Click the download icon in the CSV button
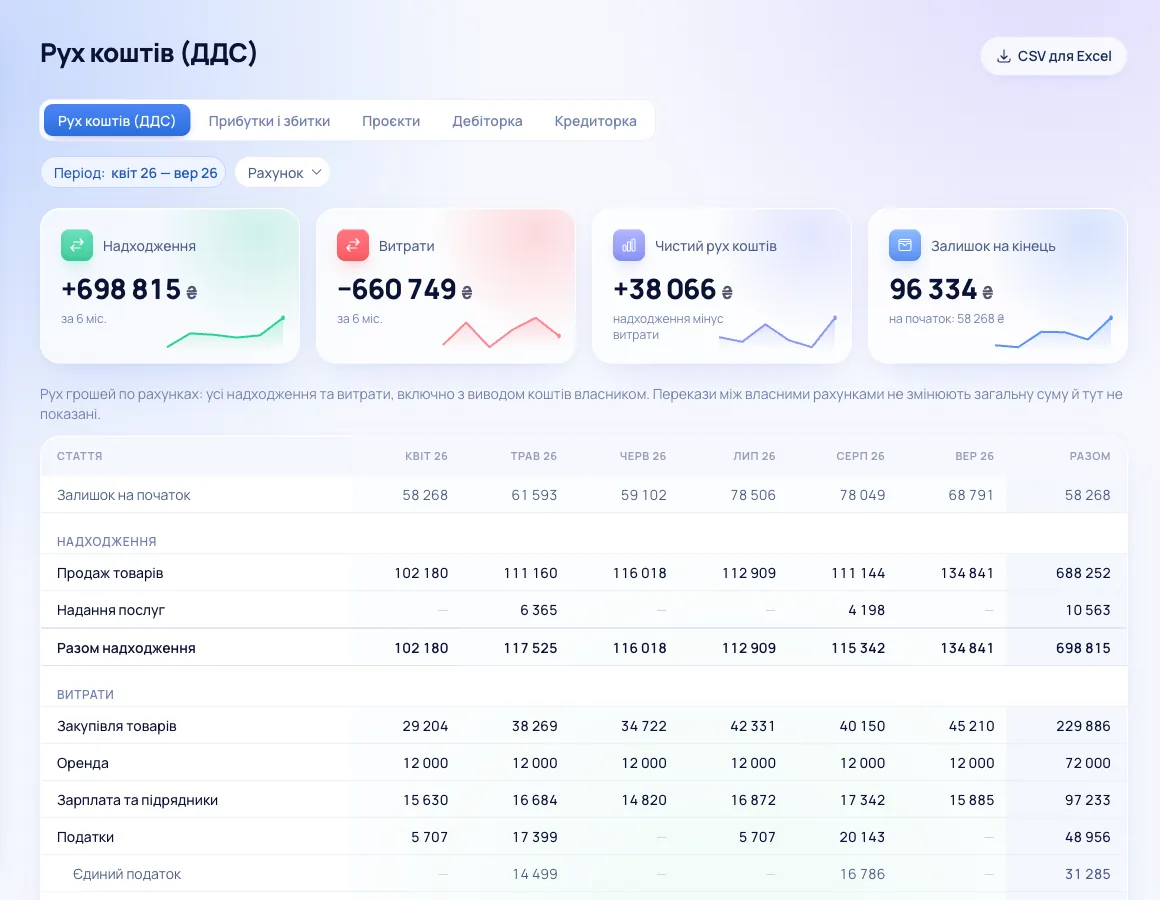1160x900 pixels. (1003, 56)
